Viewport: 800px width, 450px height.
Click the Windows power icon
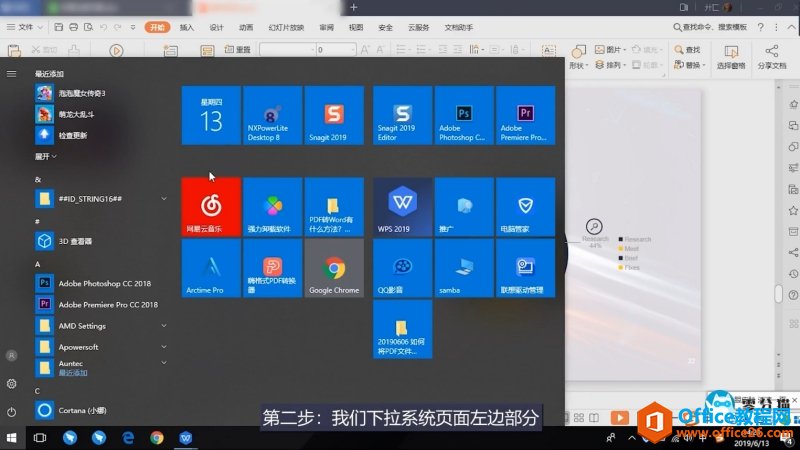(11, 411)
